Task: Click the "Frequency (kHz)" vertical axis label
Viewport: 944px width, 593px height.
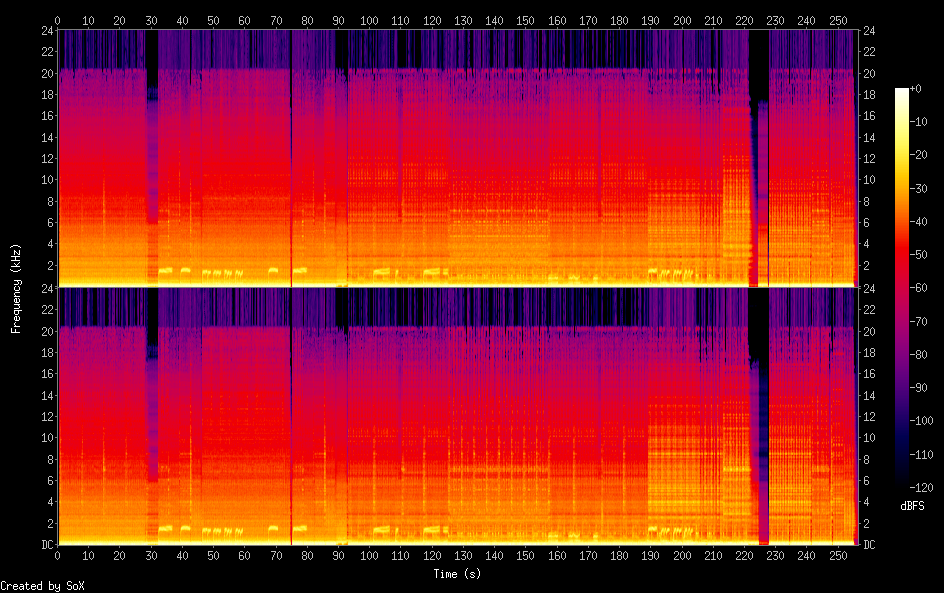Action: coord(15,287)
